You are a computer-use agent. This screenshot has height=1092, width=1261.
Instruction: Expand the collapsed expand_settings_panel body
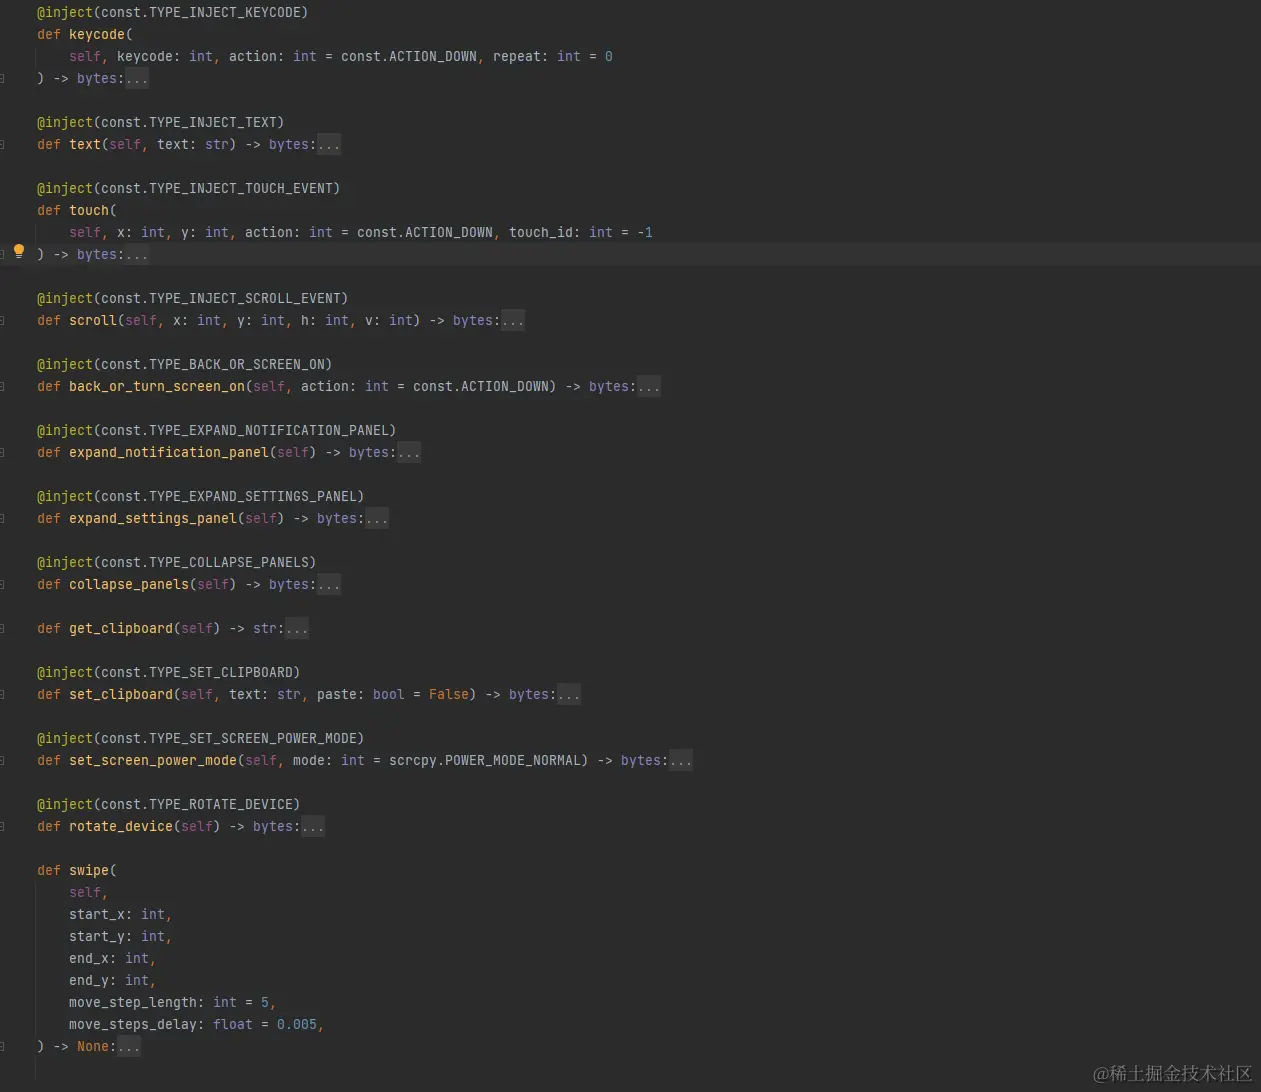tap(376, 518)
